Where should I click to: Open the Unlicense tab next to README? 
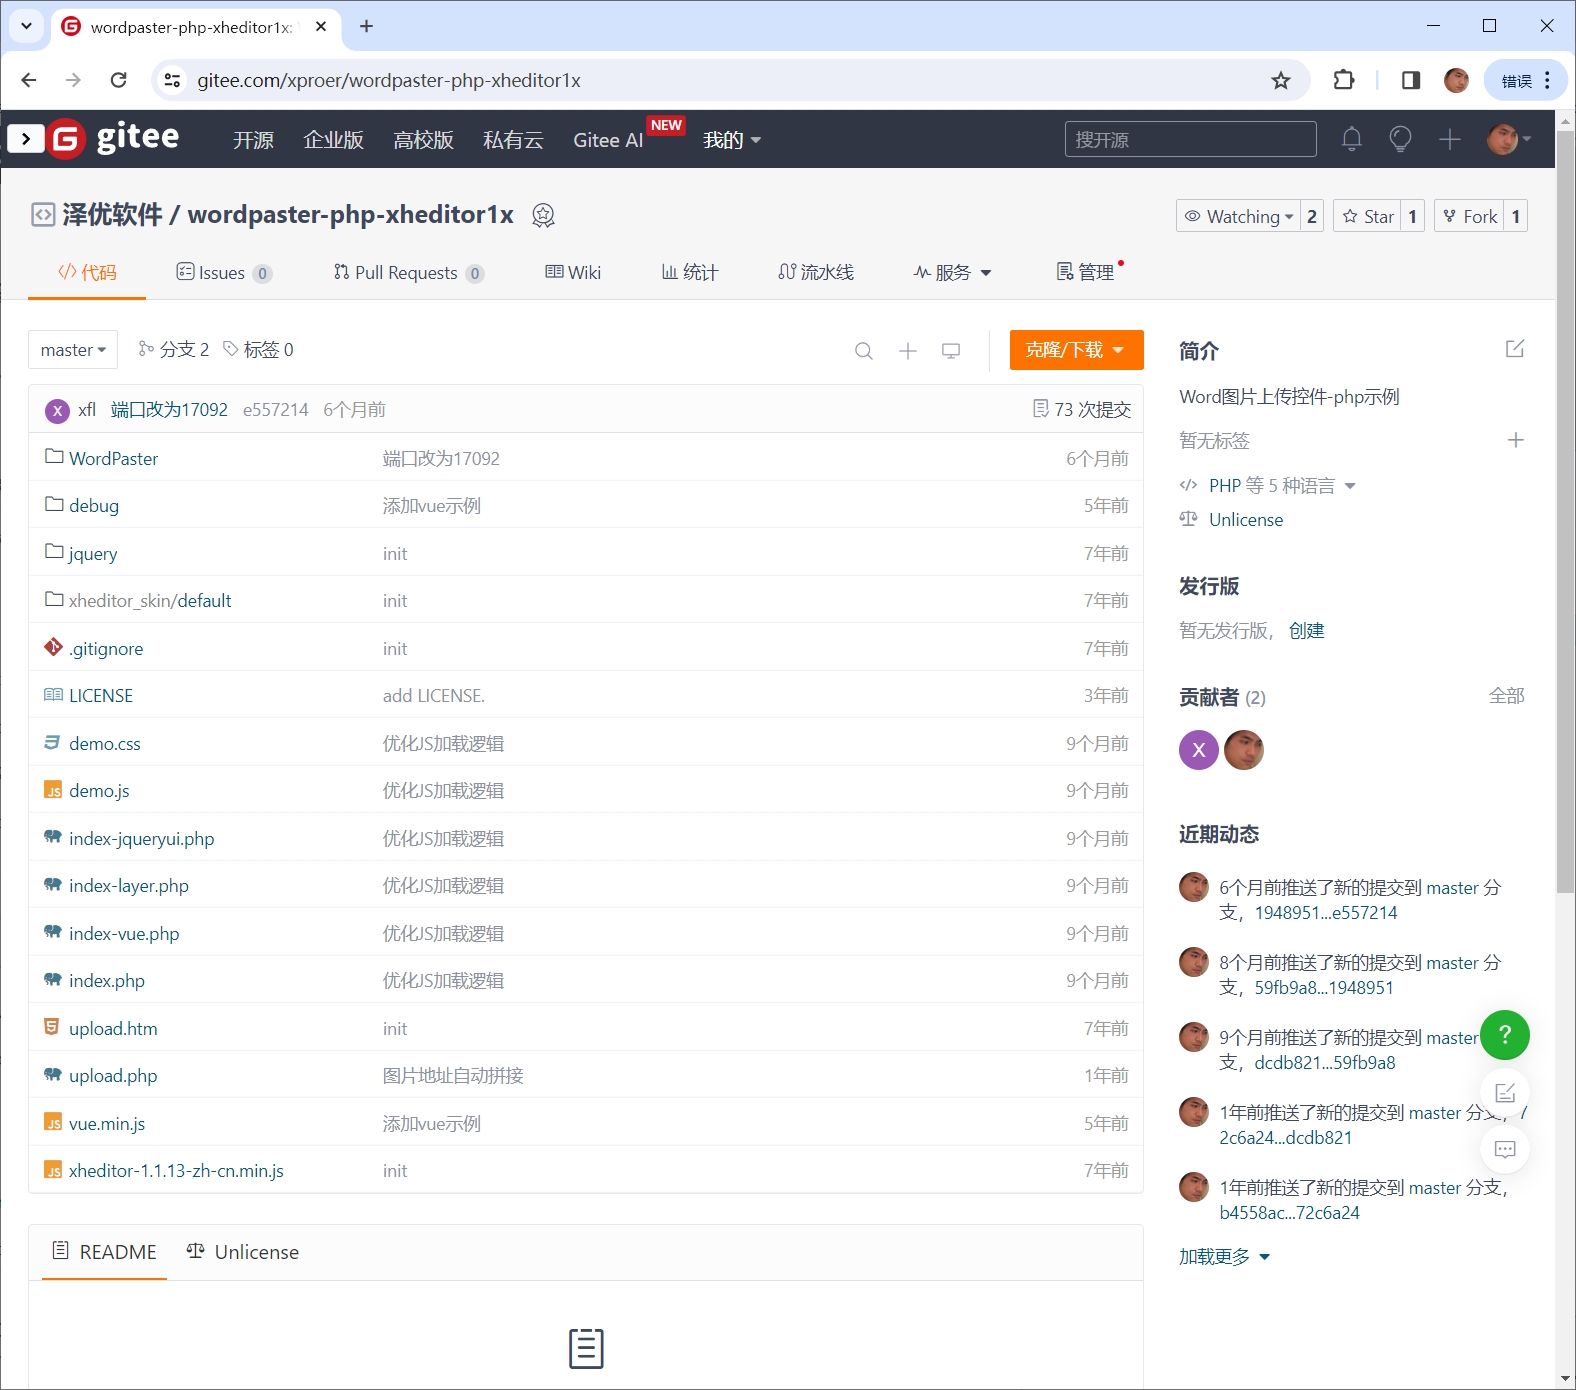pos(243,1253)
